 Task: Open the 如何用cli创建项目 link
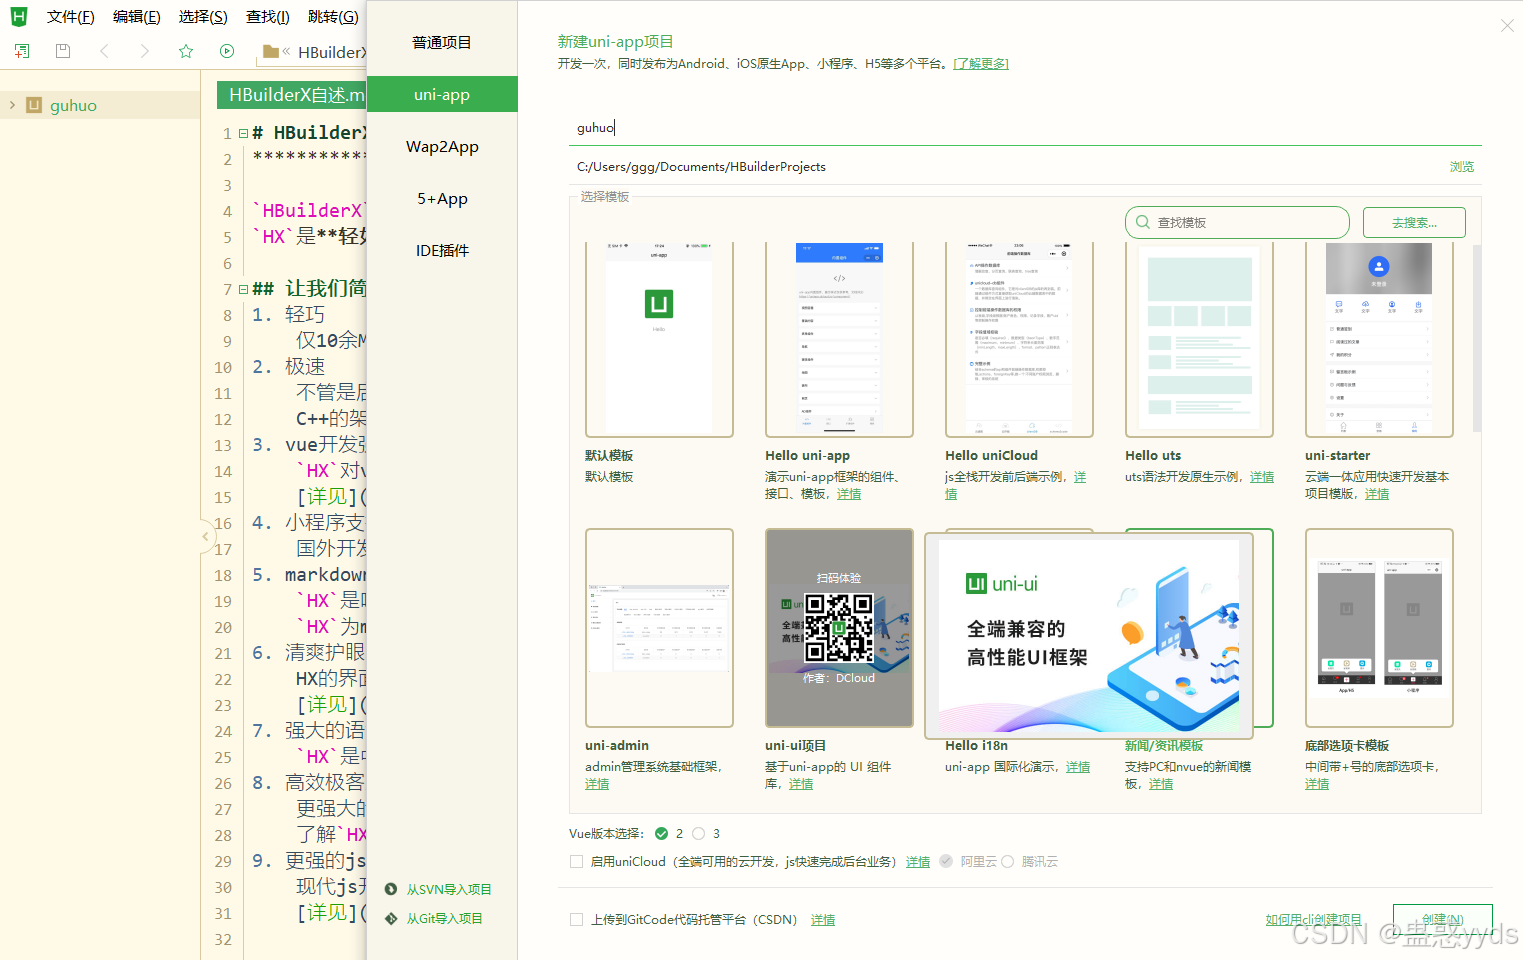pos(1313,919)
